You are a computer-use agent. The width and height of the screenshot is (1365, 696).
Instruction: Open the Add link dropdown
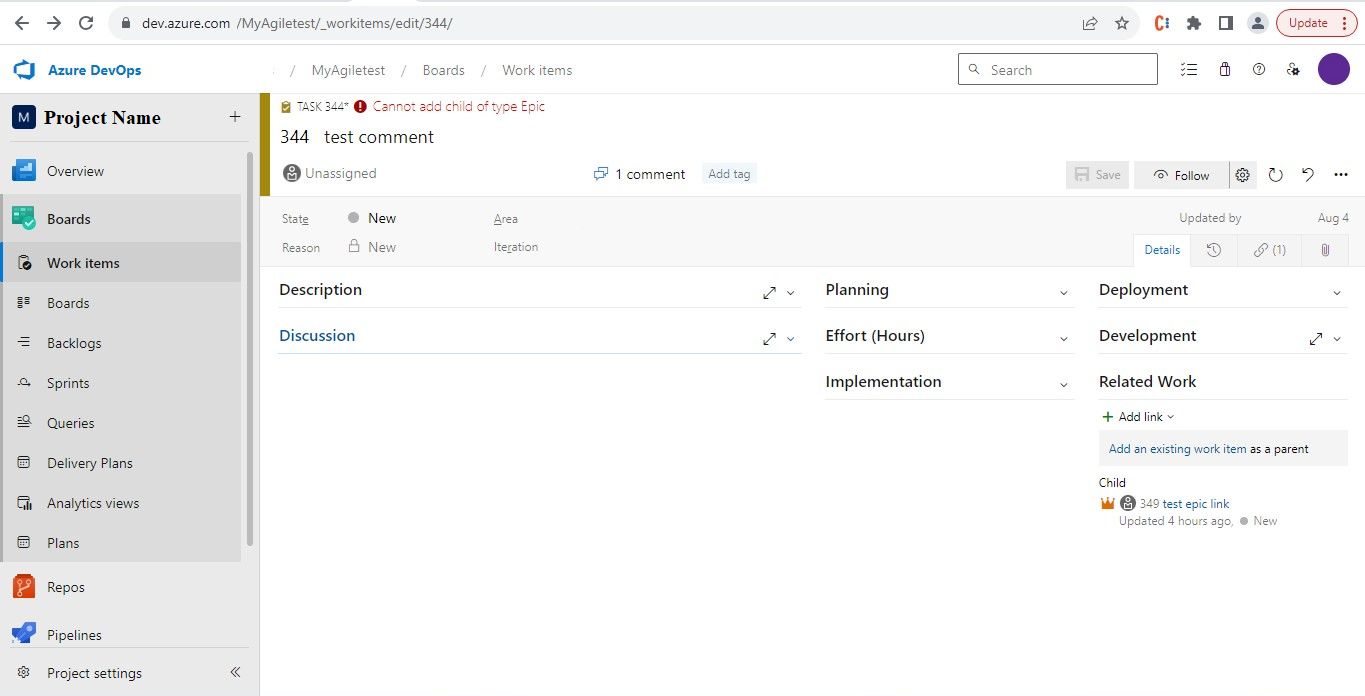tap(1138, 417)
